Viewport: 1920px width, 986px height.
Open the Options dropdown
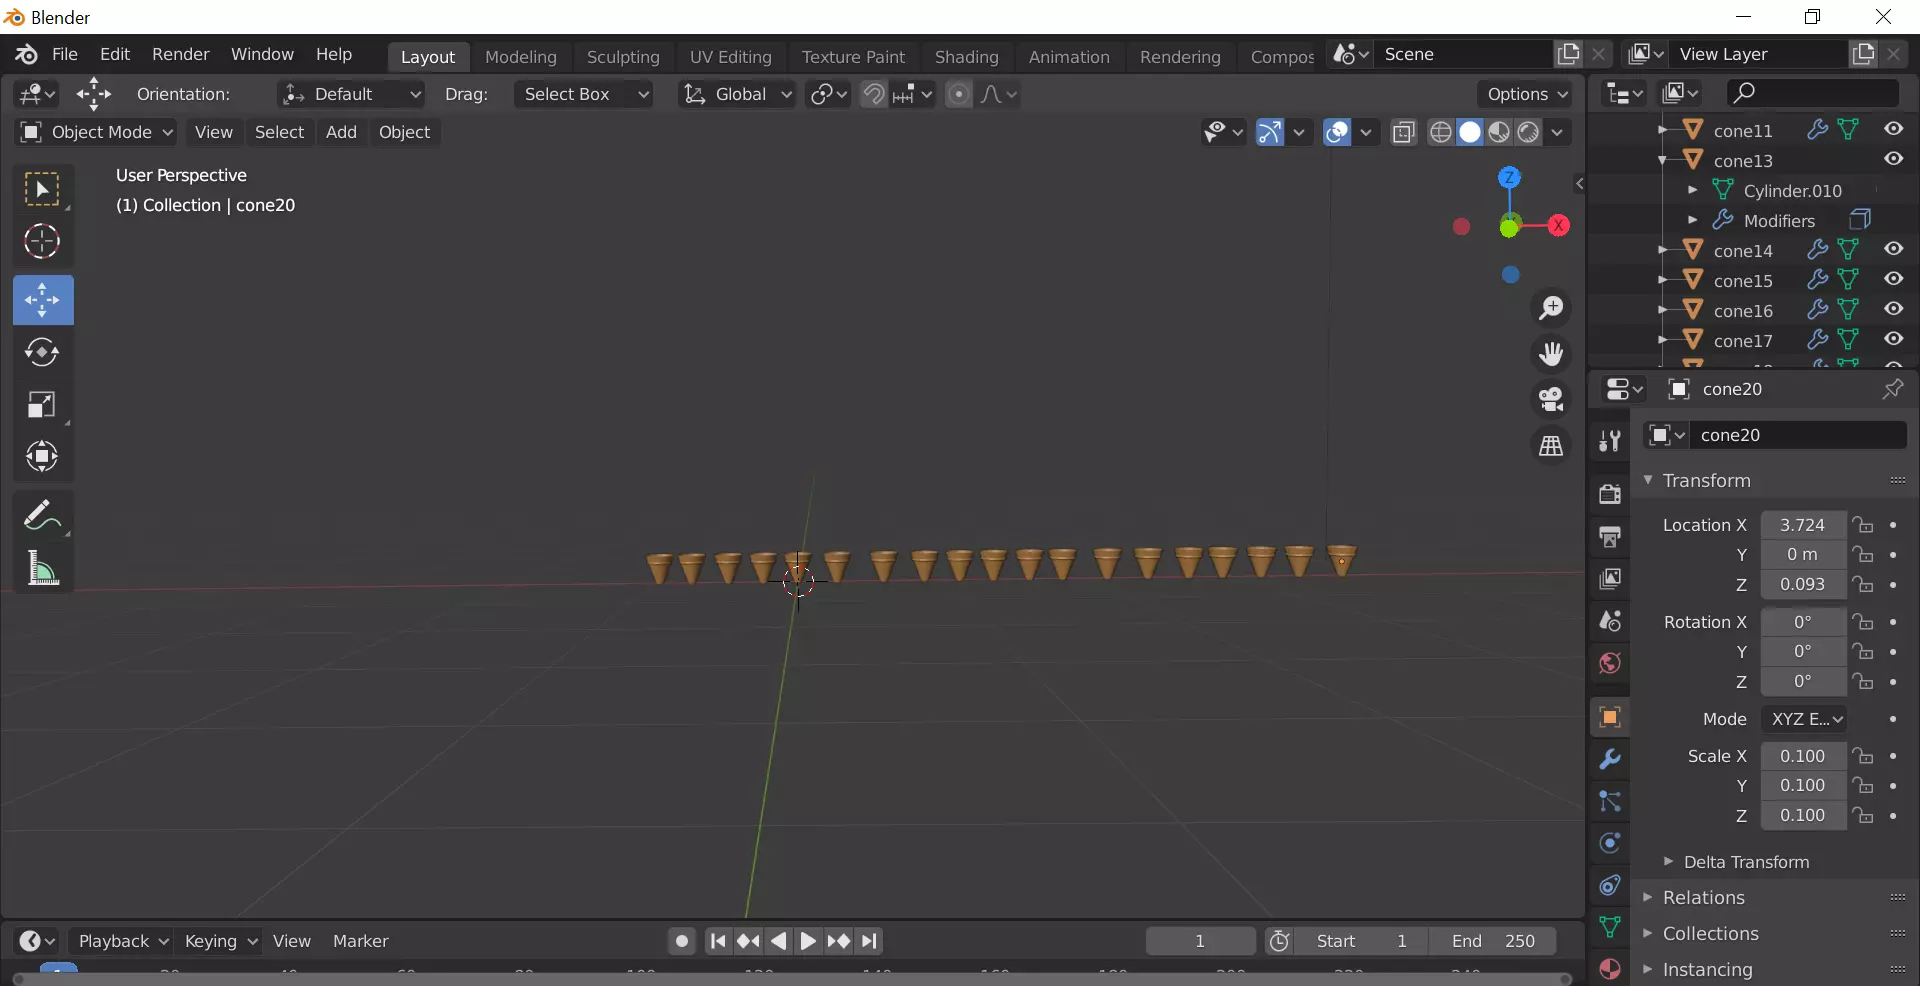click(x=1525, y=94)
